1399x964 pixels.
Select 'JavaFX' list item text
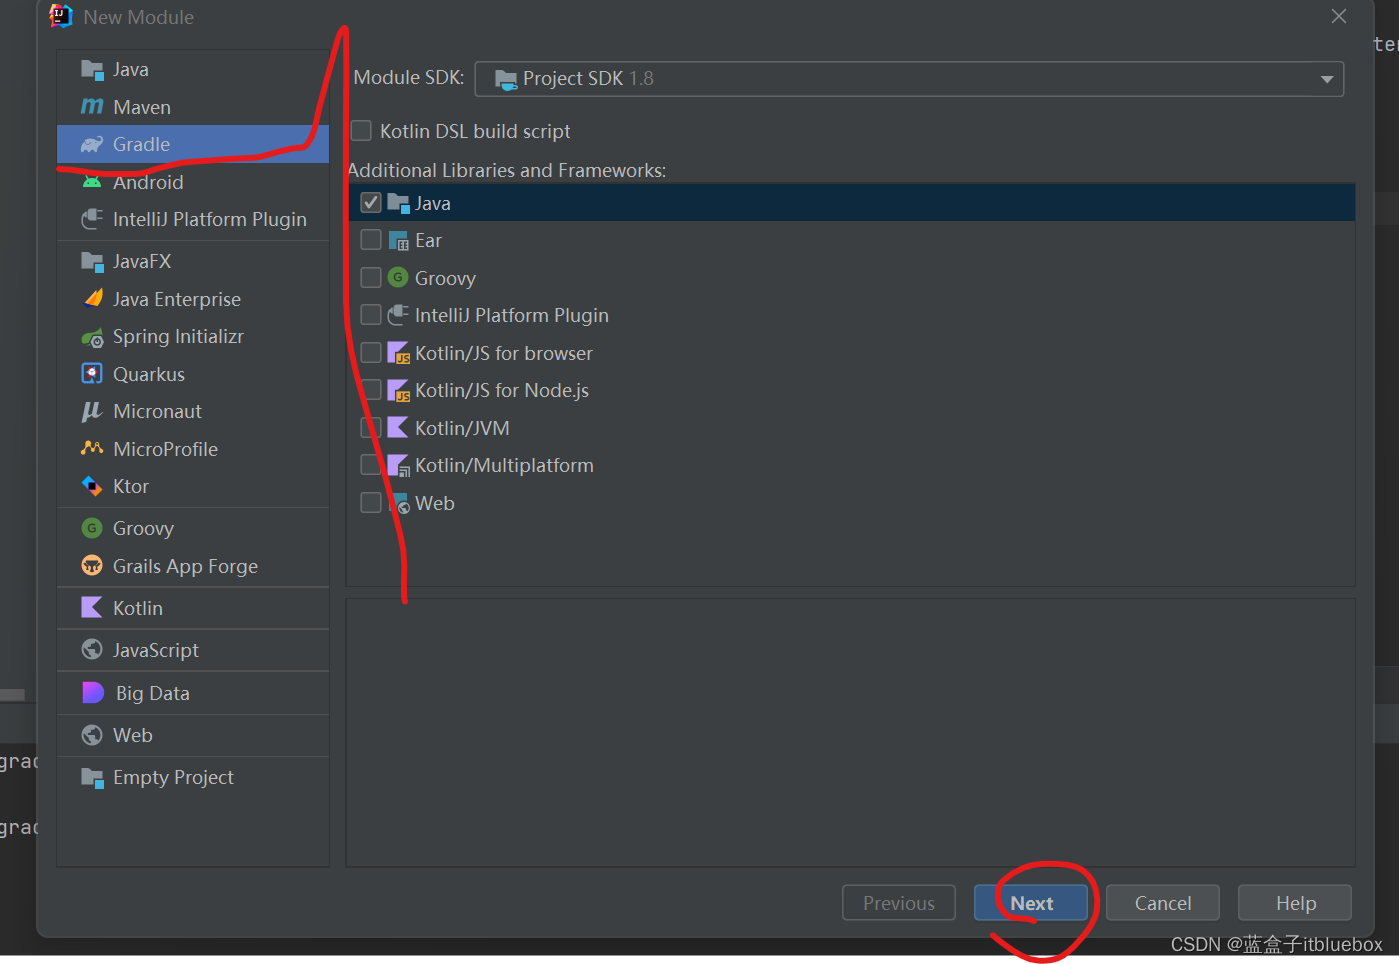[x=142, y=262]
